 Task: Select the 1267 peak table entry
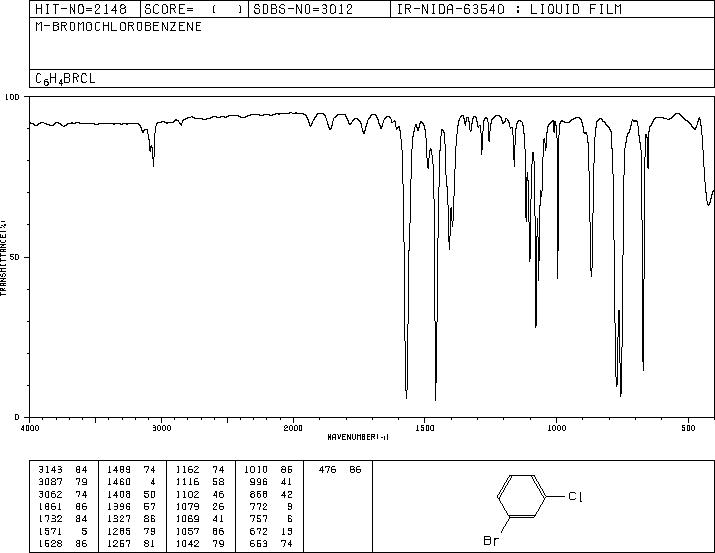(x=131, y=544)
